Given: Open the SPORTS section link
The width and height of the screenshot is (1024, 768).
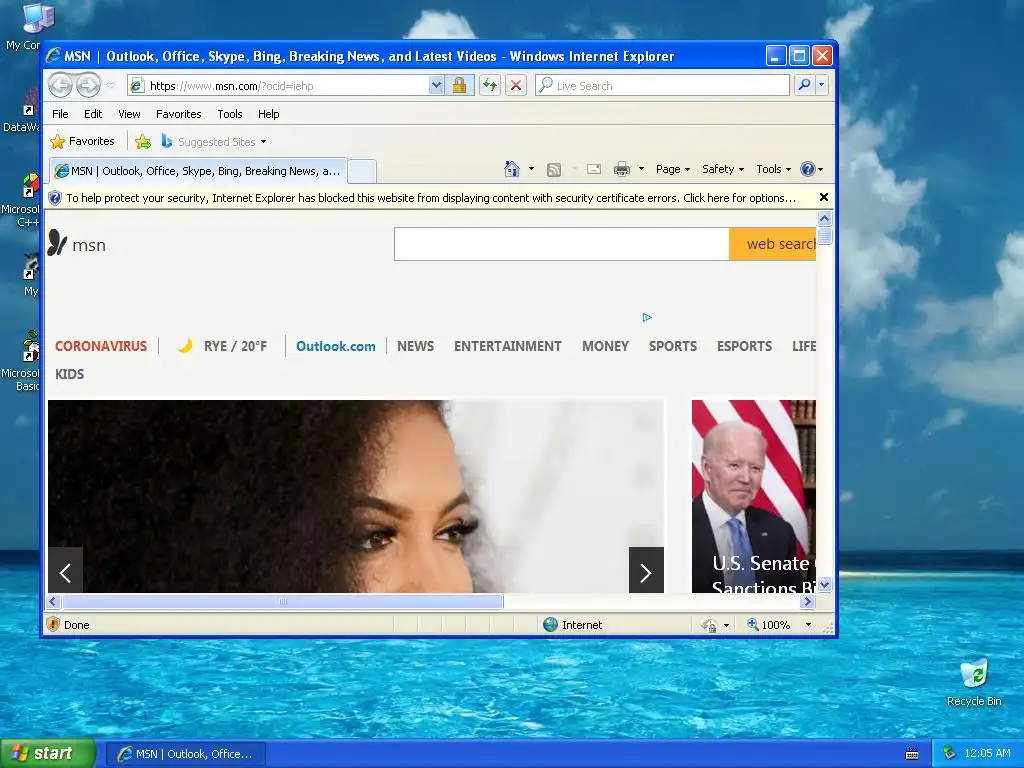Looking at the screenshot, I should click(673, 346).
